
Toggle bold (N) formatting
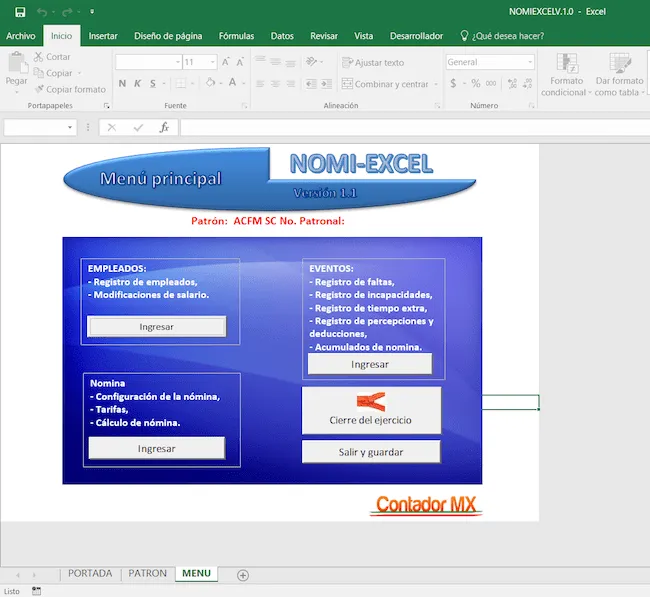click(122, 84)
